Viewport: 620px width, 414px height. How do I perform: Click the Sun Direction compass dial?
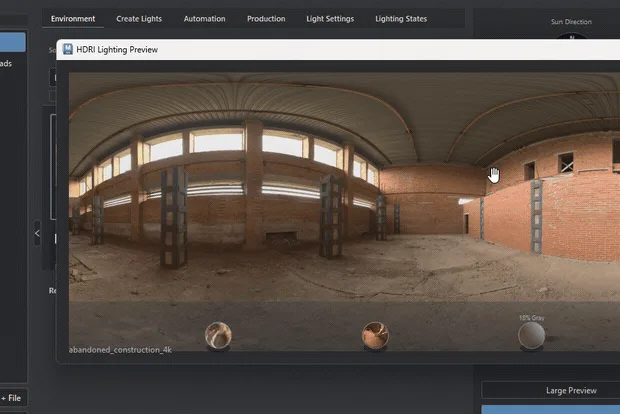[x=571, y=36]
